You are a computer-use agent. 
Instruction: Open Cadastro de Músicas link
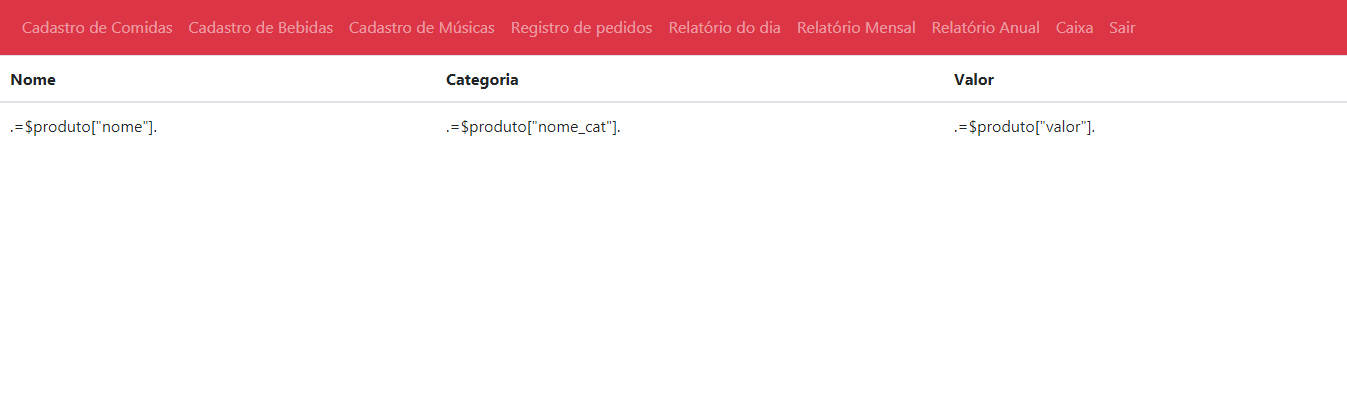[x=422, y=28]
